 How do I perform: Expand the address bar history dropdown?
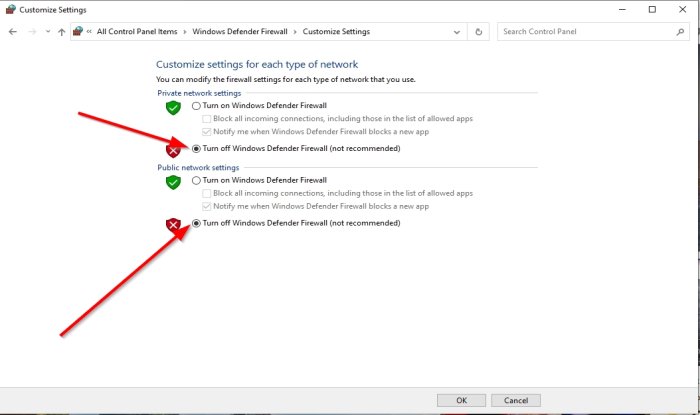(458, 32)
